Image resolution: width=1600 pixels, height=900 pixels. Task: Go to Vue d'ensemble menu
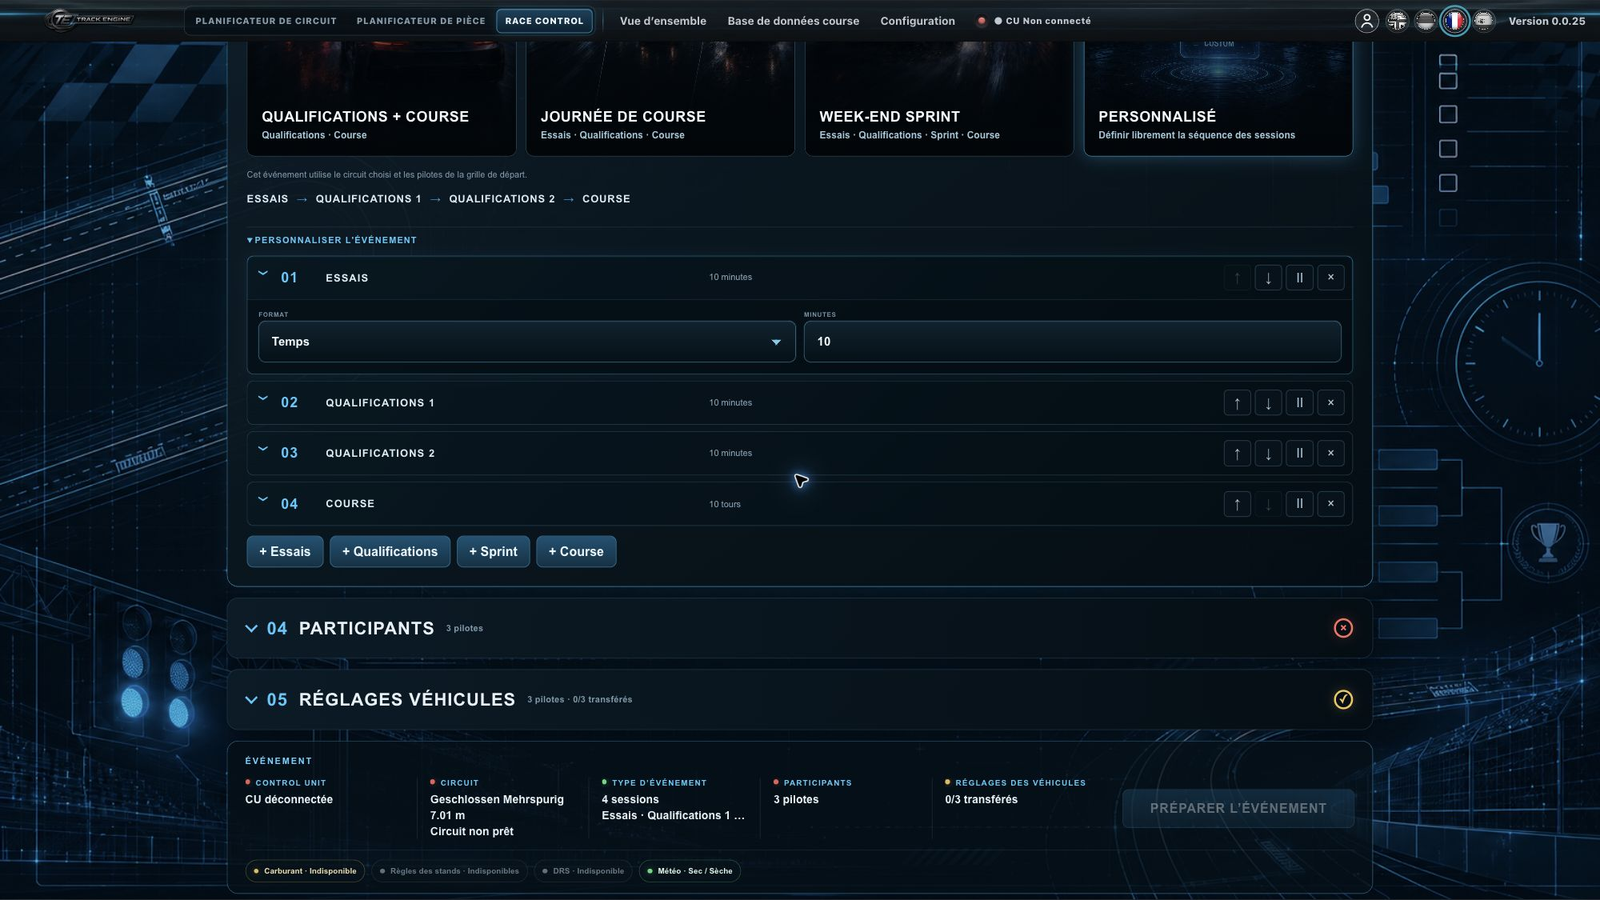pos(663,21)
